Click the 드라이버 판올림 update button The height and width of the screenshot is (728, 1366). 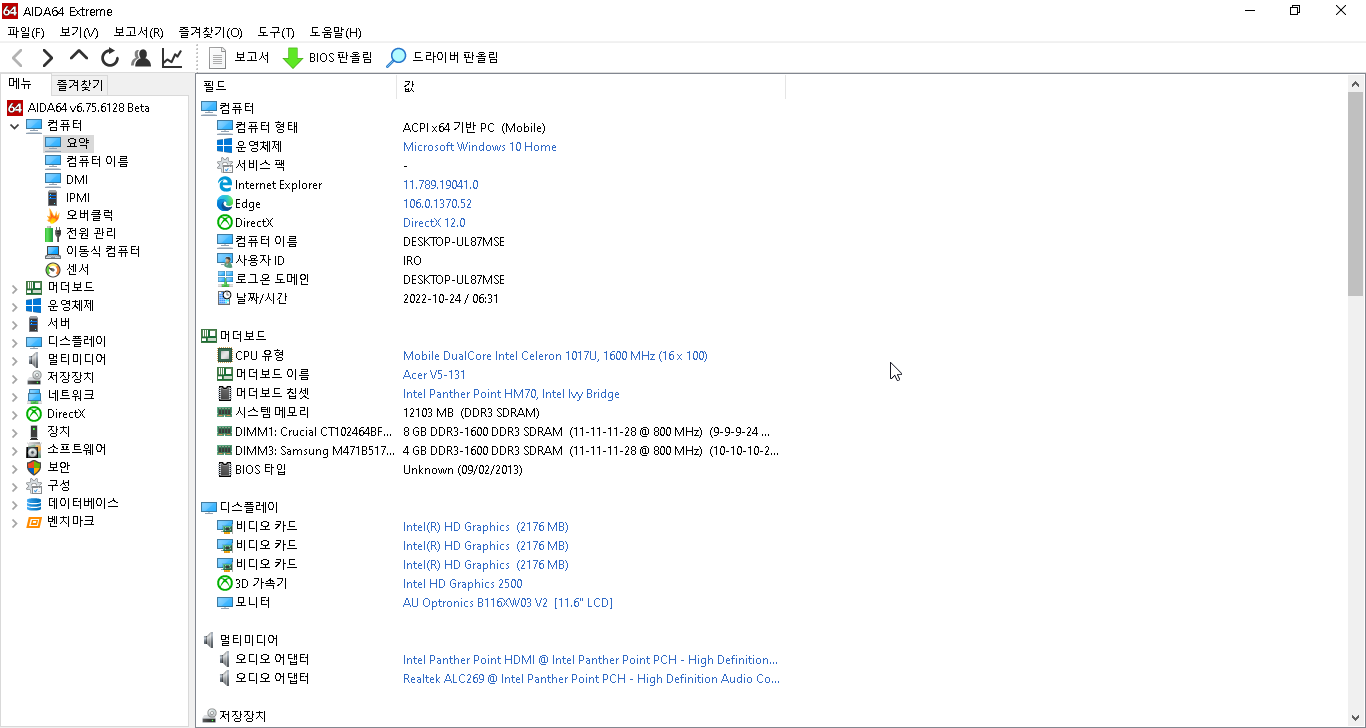tap(442, 58)
